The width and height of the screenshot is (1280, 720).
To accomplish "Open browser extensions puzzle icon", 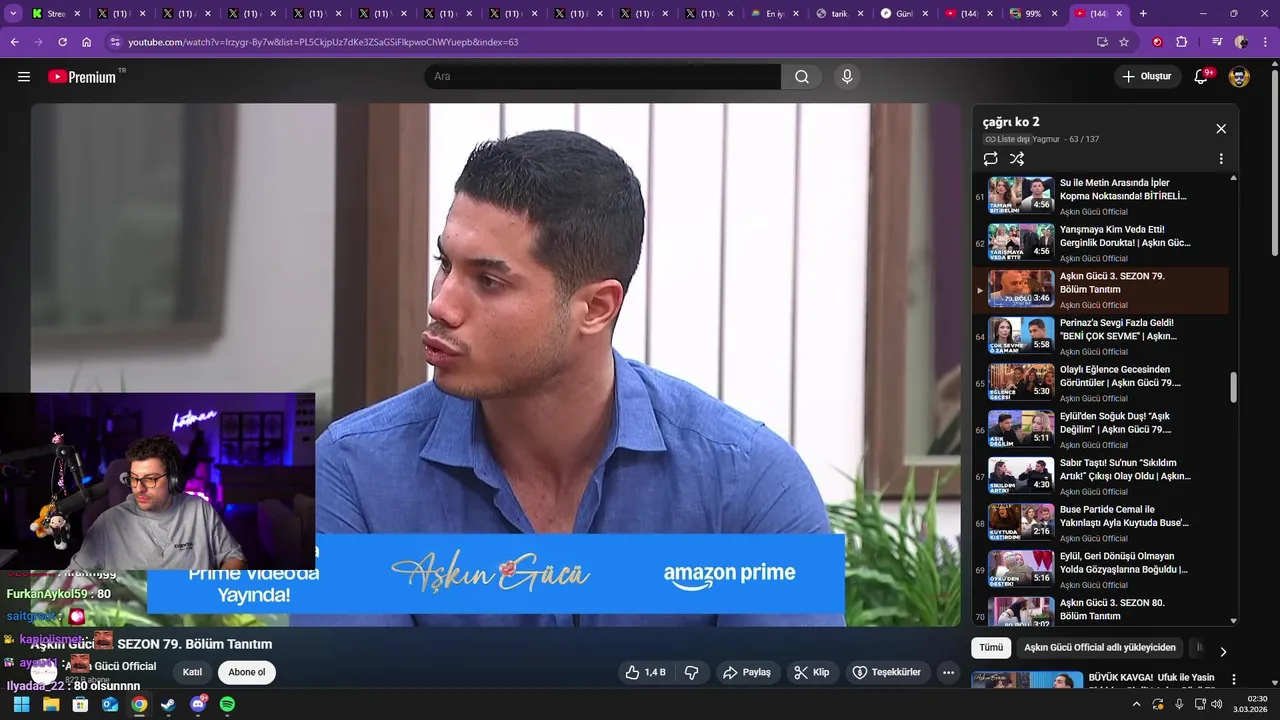I will (1181, 42).
